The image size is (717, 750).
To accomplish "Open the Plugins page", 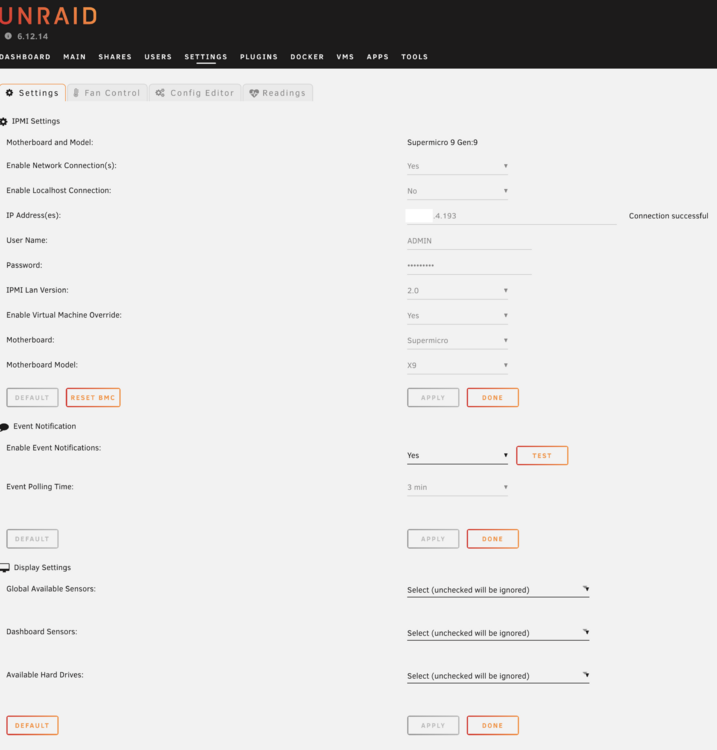I will coord(259,57).
